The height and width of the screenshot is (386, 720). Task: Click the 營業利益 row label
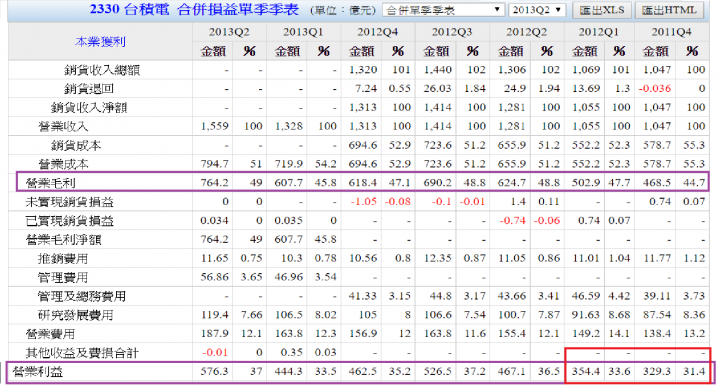click(38, 372)
